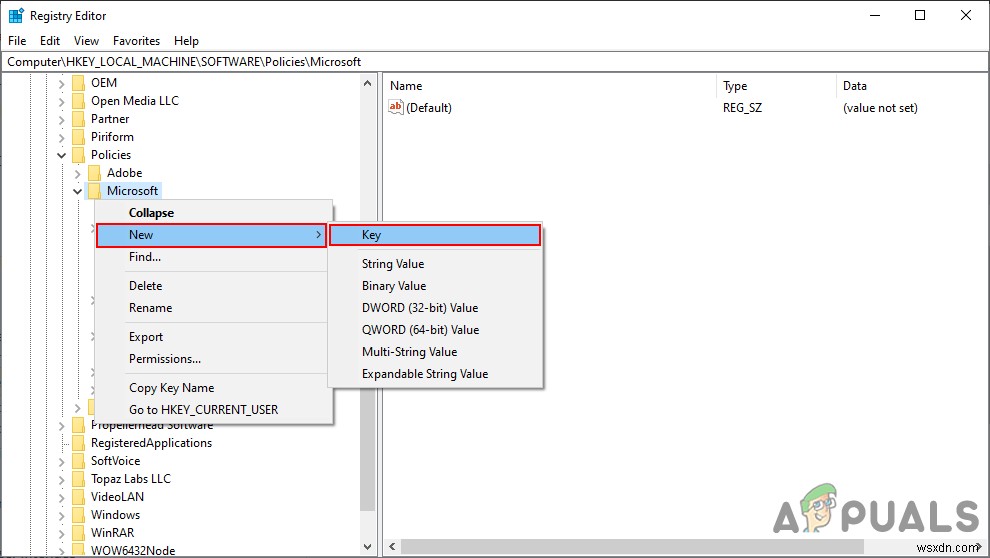
Task: Click the tree pane scroll down arrow
Action: tap(368, 547)
